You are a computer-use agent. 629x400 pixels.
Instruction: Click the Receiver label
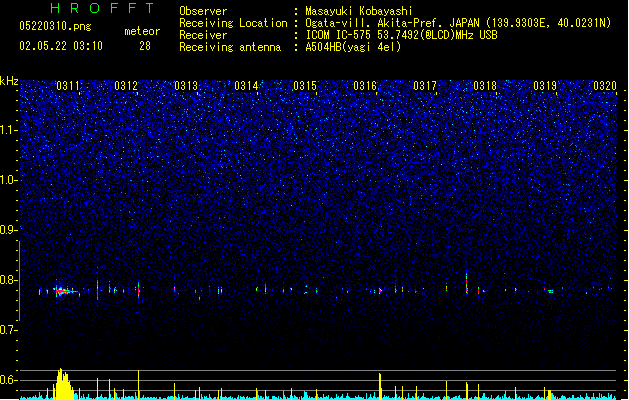203,35
